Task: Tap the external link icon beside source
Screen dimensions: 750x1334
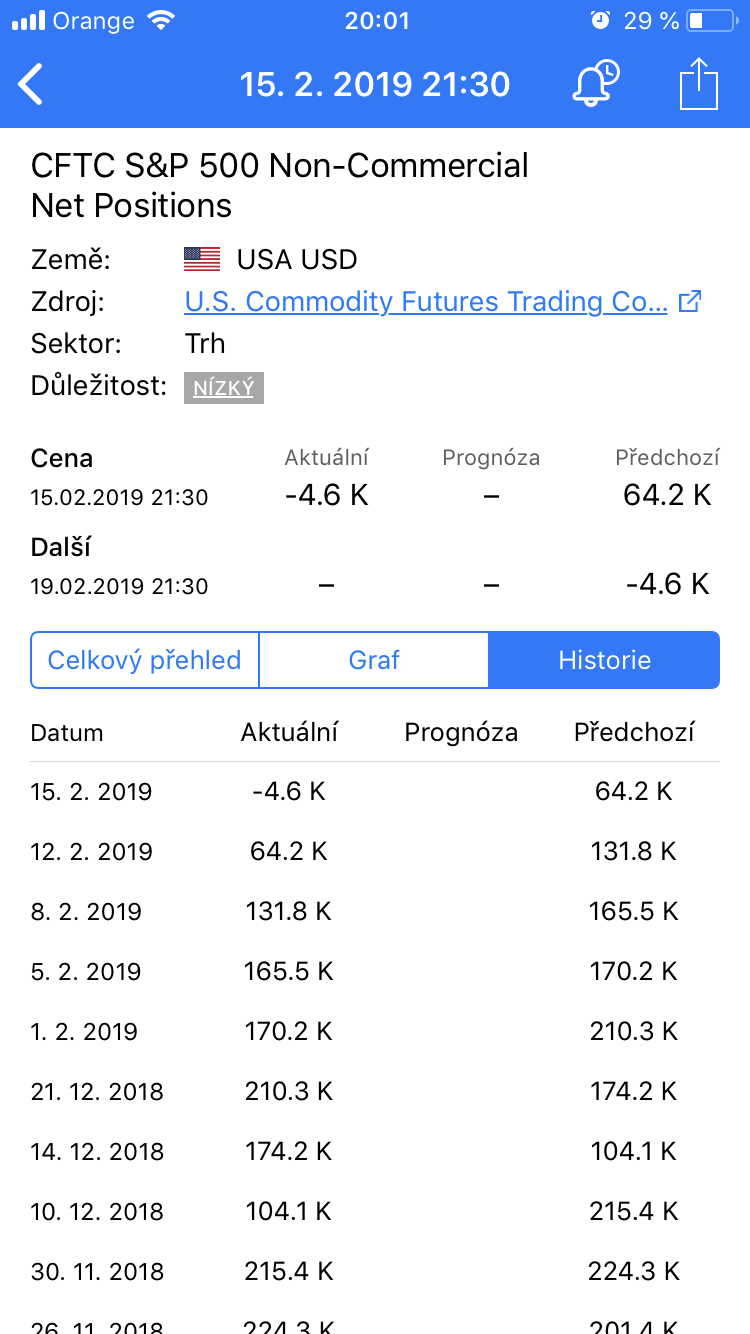Action: coord(690,301)
